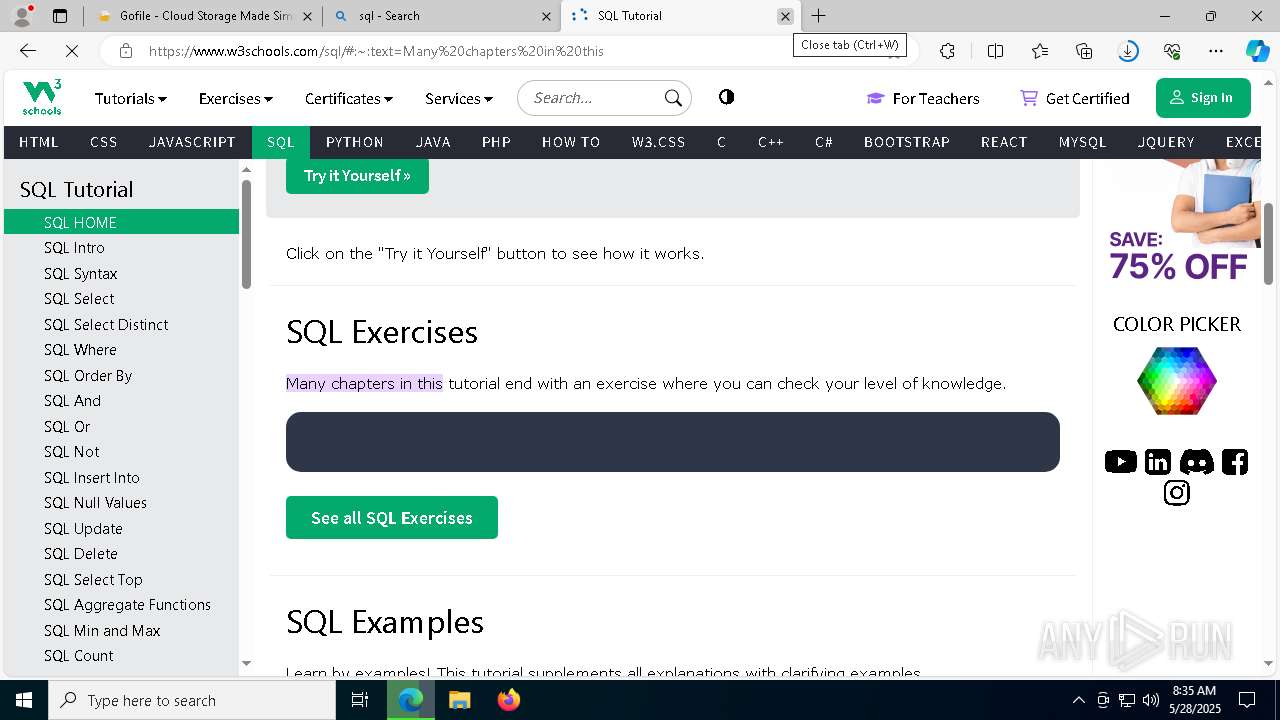Click page vertical scrollbar thumb

pyautogui.click(x=1269, y=243)
